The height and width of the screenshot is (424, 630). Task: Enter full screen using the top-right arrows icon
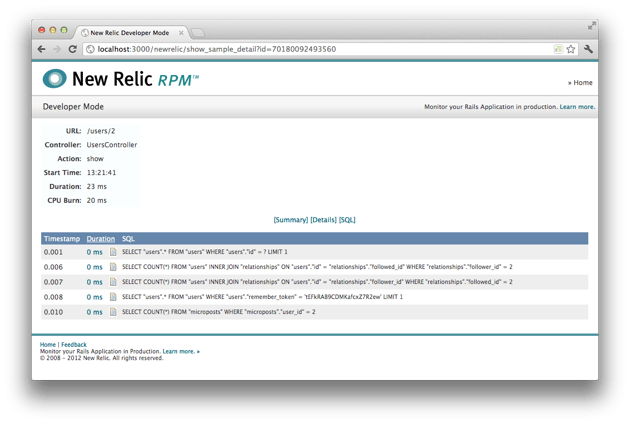[x=592, y=24]
